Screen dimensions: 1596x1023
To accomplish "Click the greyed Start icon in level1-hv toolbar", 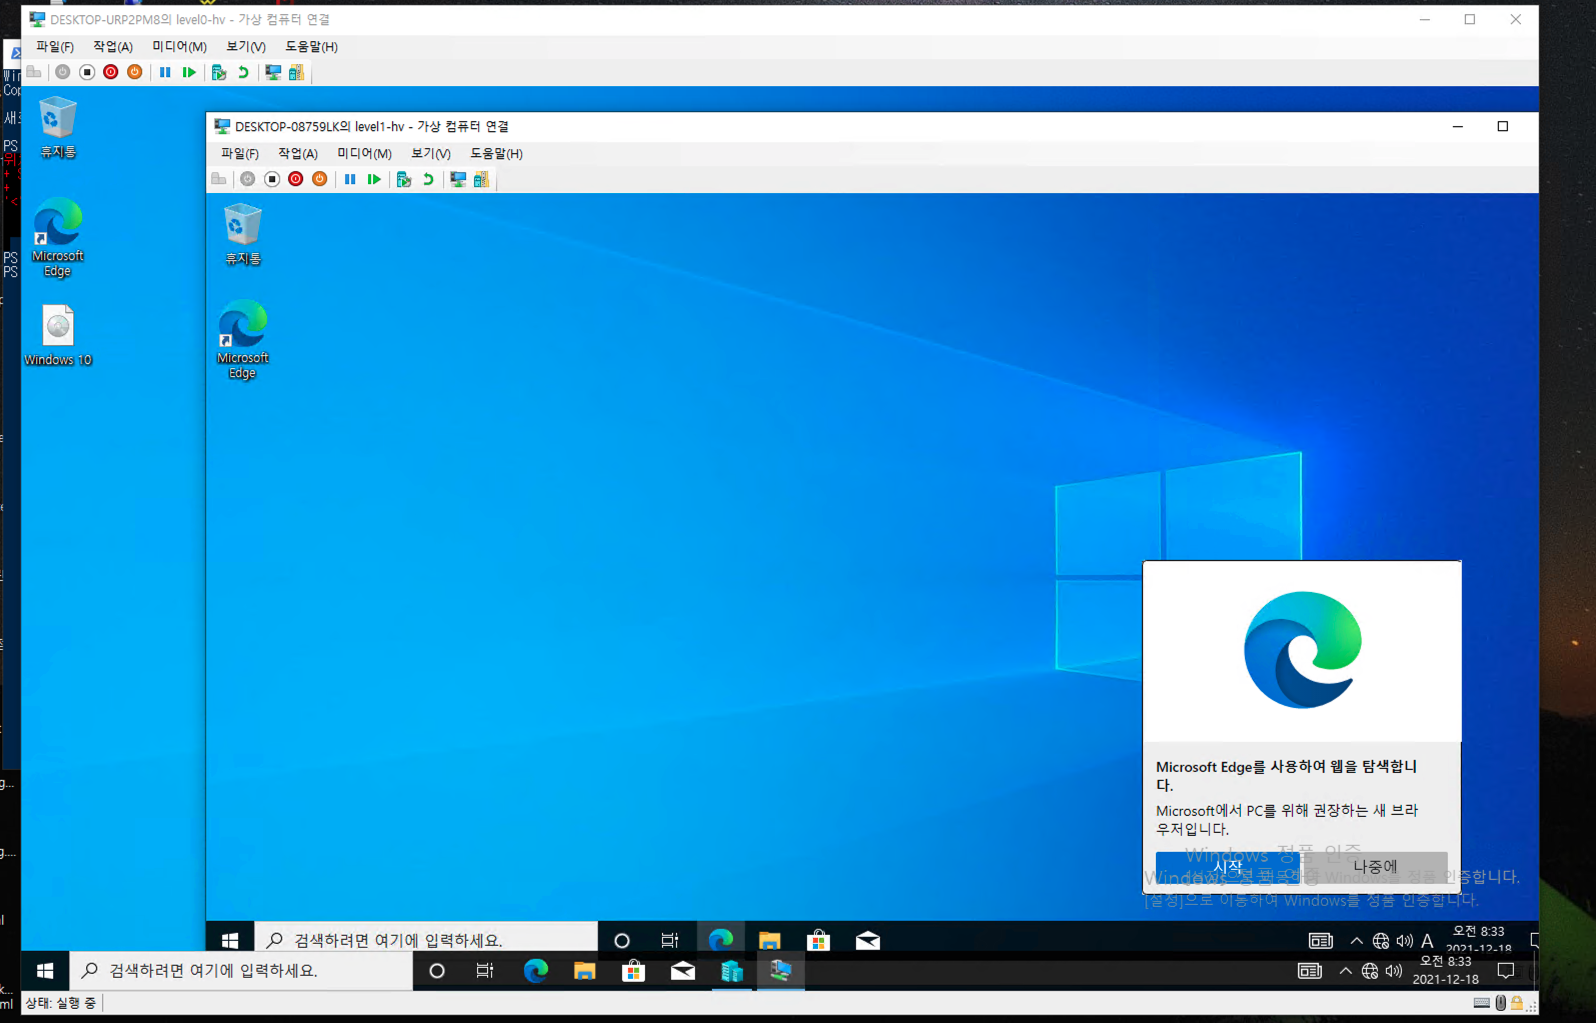I will click(248, 179).
